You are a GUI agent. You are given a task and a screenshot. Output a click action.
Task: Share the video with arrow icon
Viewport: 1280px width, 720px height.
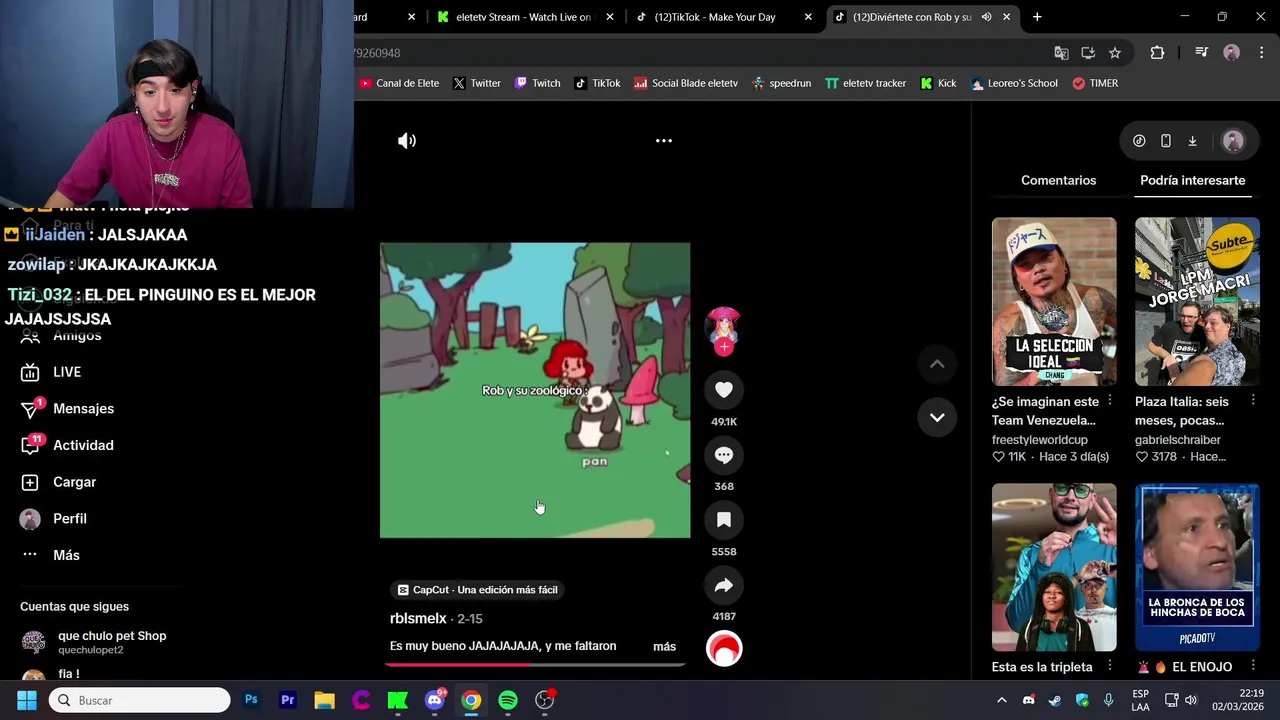[x=724, y=585]
